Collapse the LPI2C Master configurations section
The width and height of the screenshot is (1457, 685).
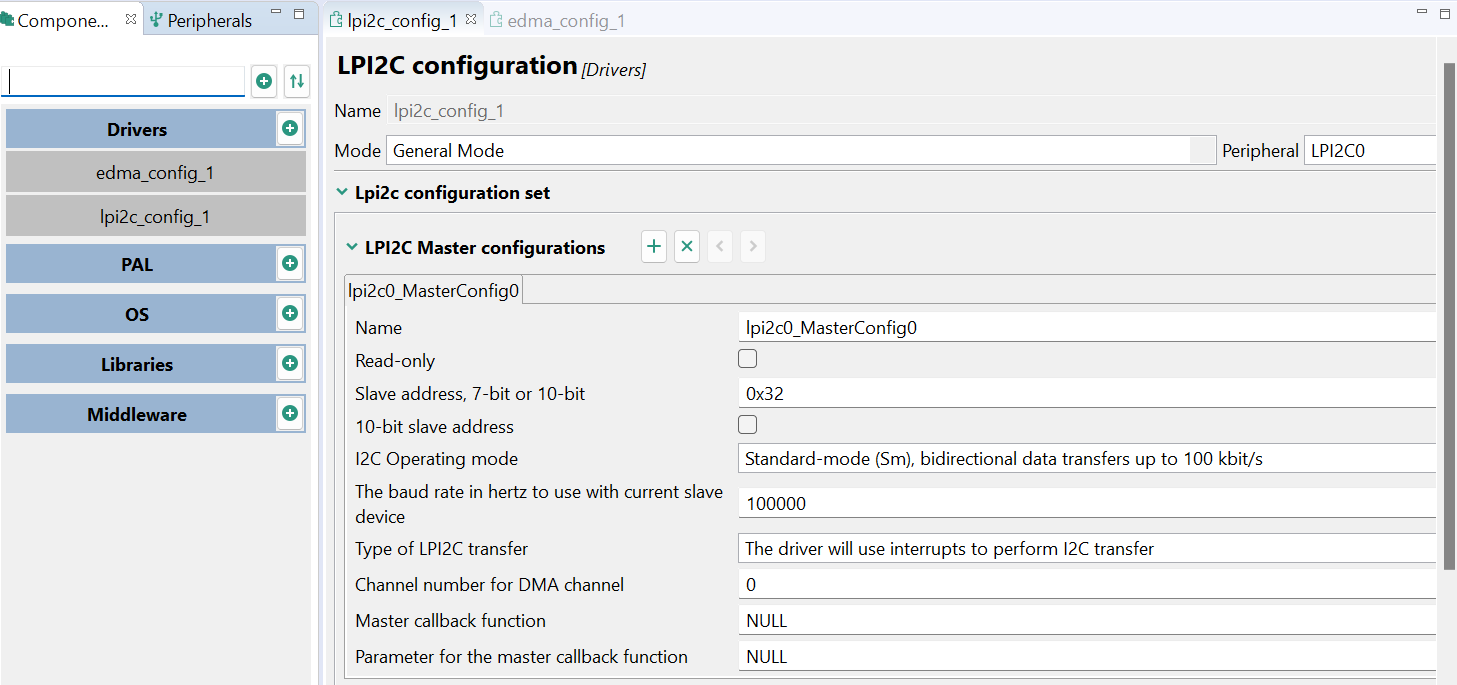pos(352,247)
